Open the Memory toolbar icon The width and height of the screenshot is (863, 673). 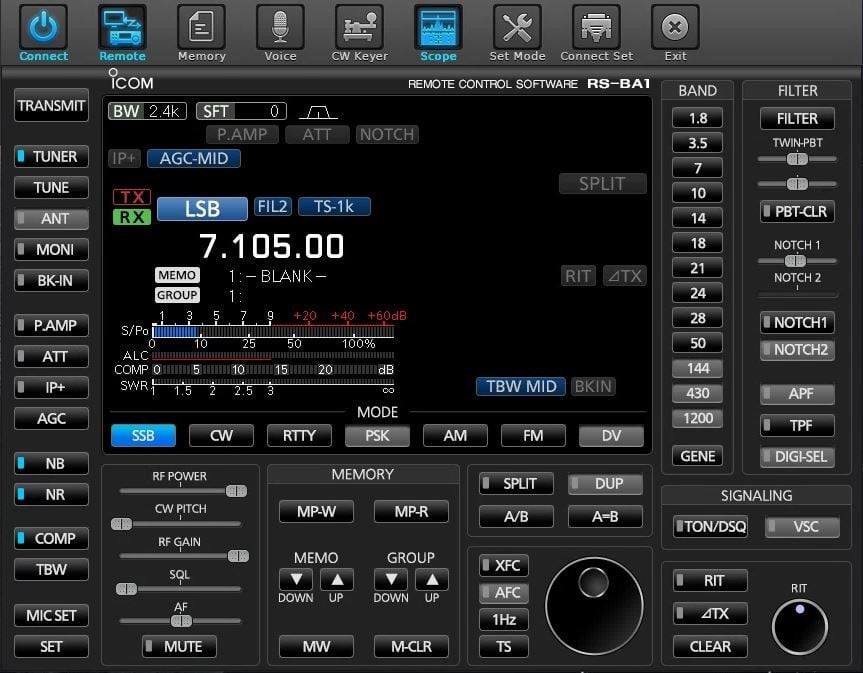[201, 27]
